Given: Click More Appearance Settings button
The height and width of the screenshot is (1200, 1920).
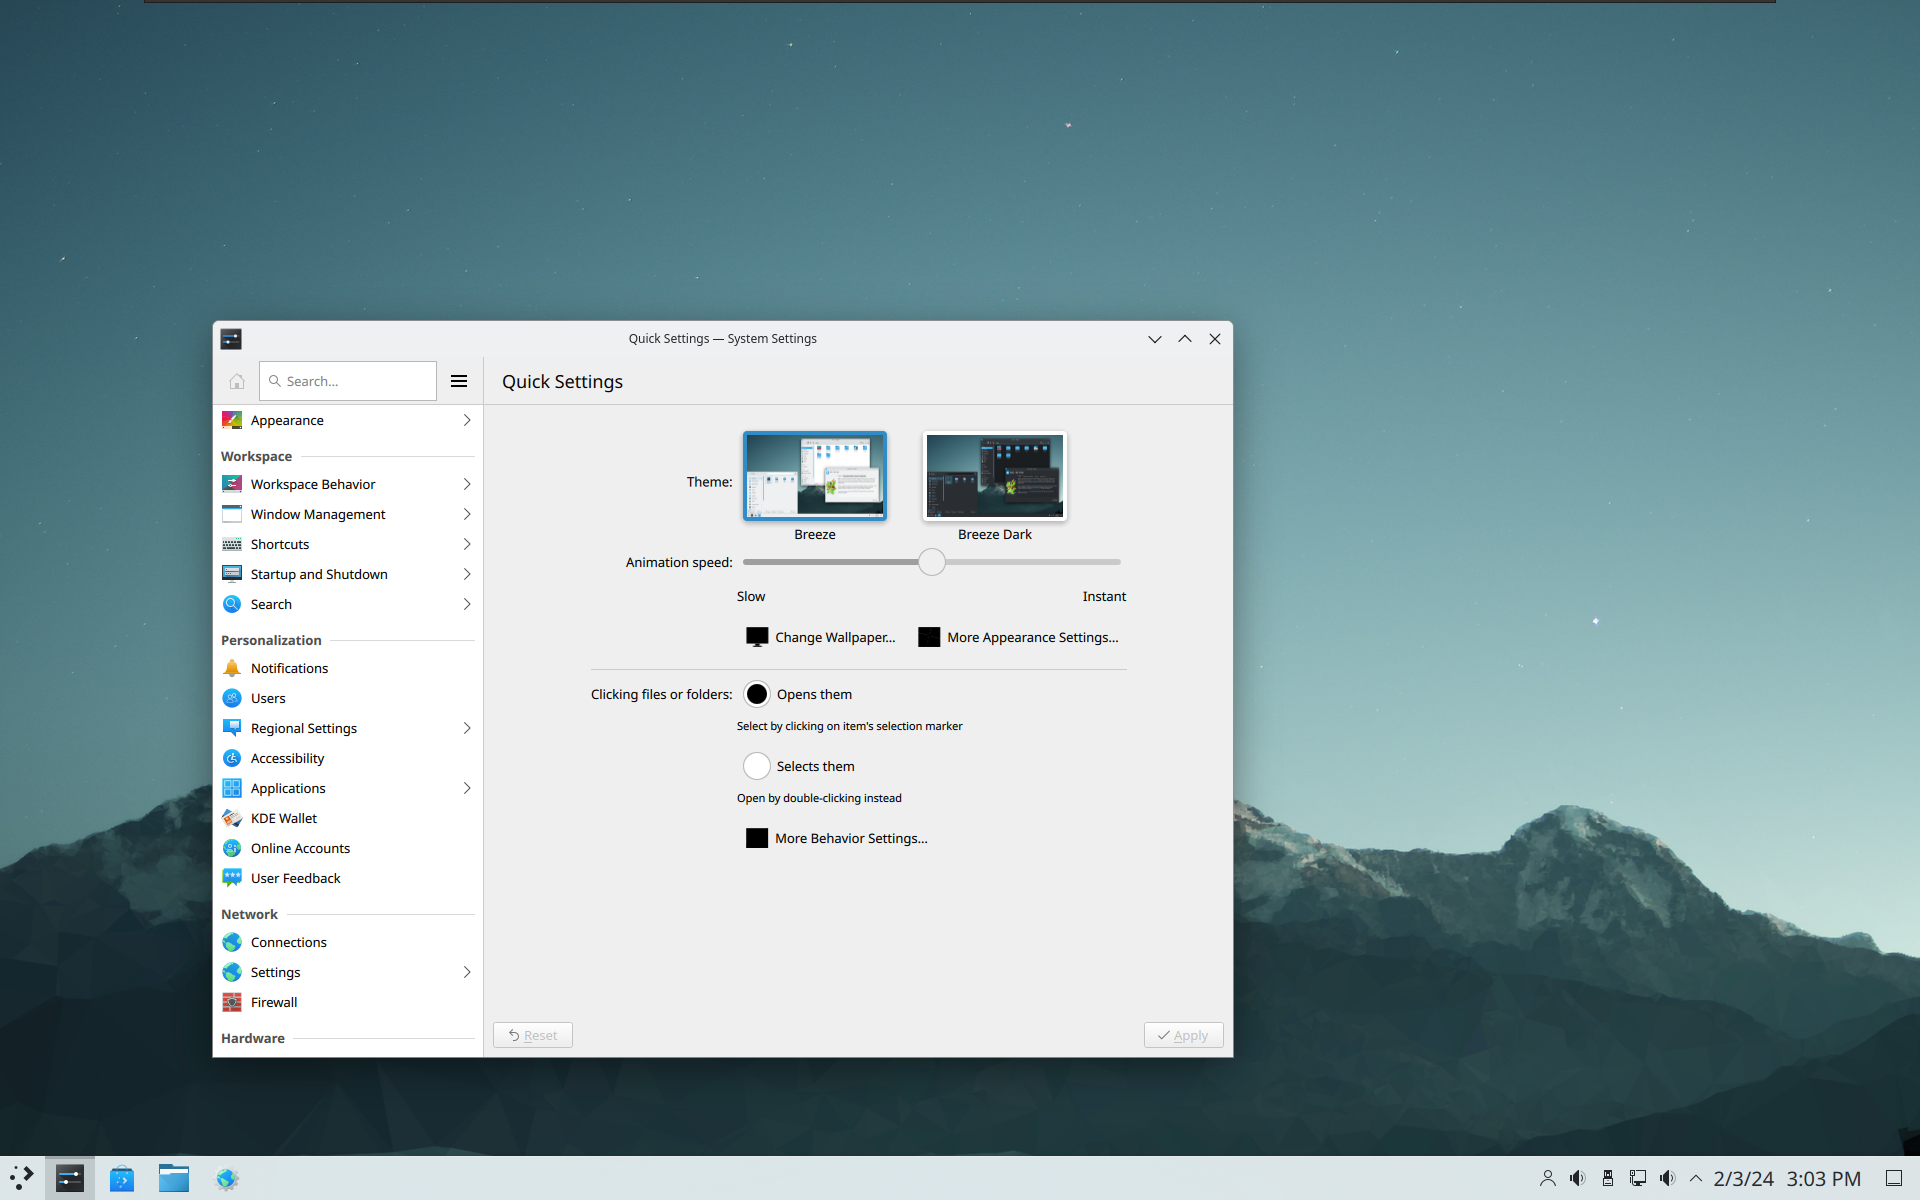Looking at the screenshot, I should pos(1018,637).
